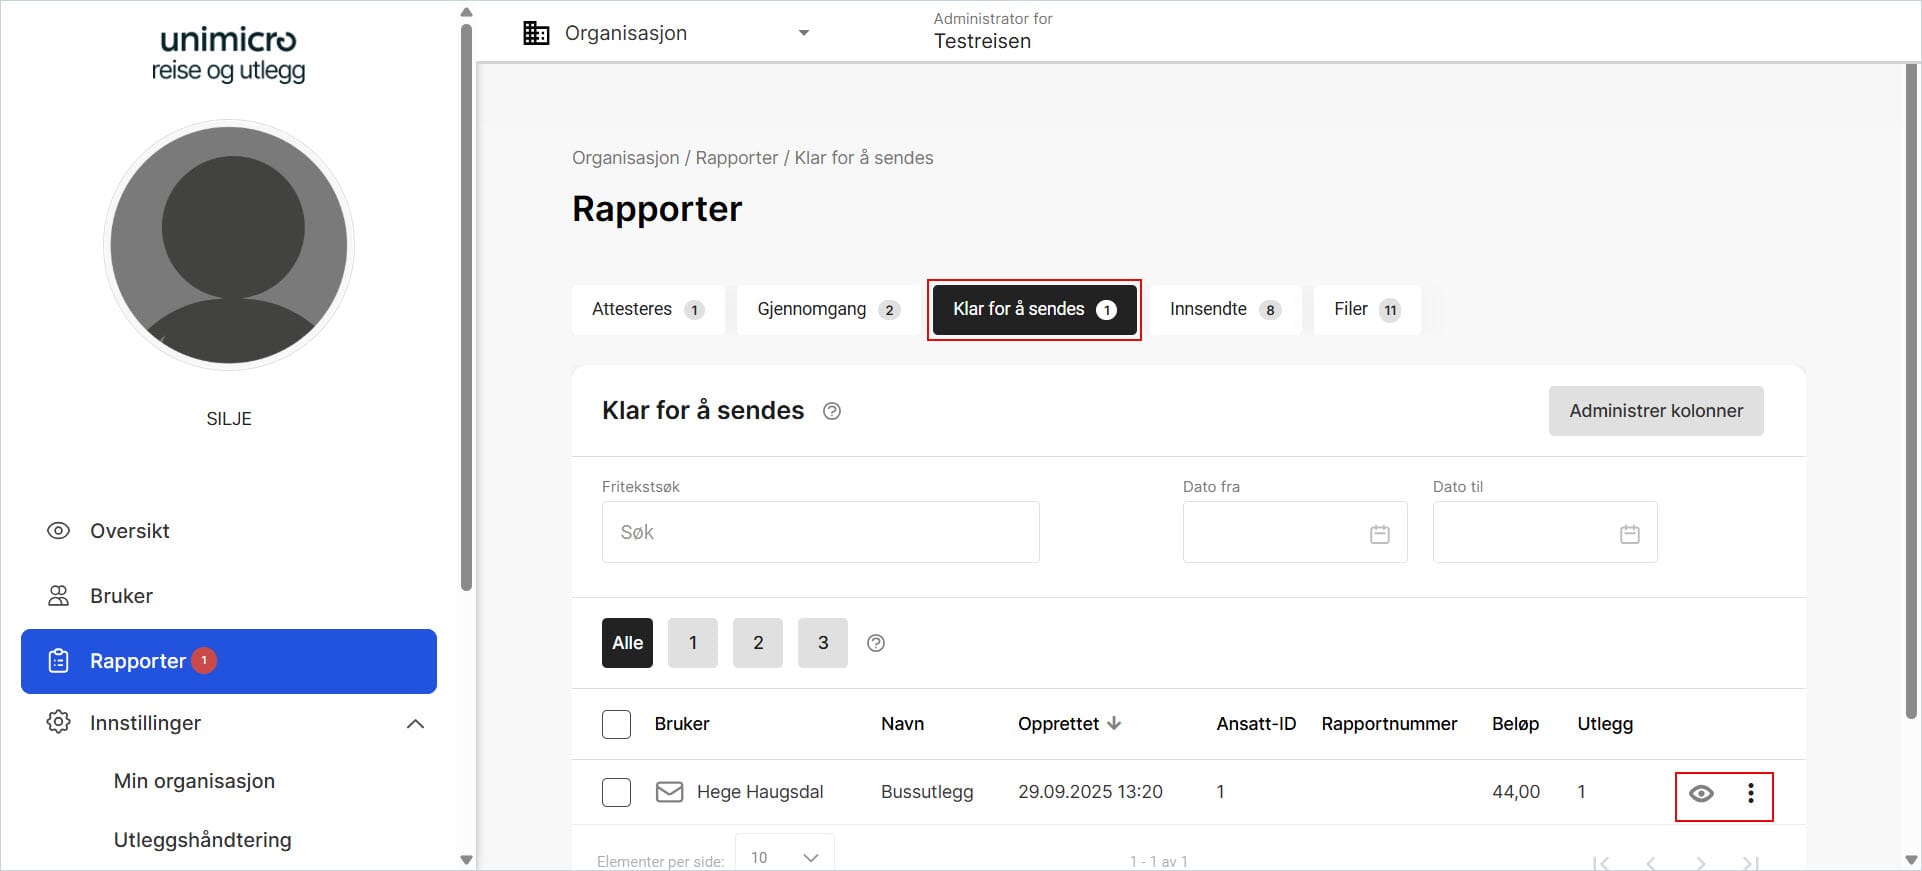Click the eye icon for Hege Haugsdal's report

1700,794
